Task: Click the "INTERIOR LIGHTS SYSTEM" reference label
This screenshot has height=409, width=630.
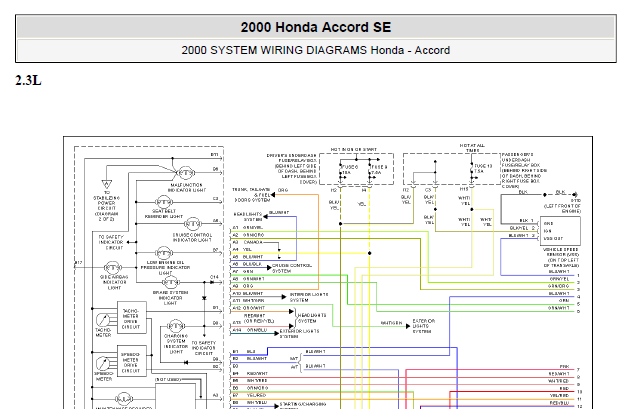Action: (x=309, y=297)
